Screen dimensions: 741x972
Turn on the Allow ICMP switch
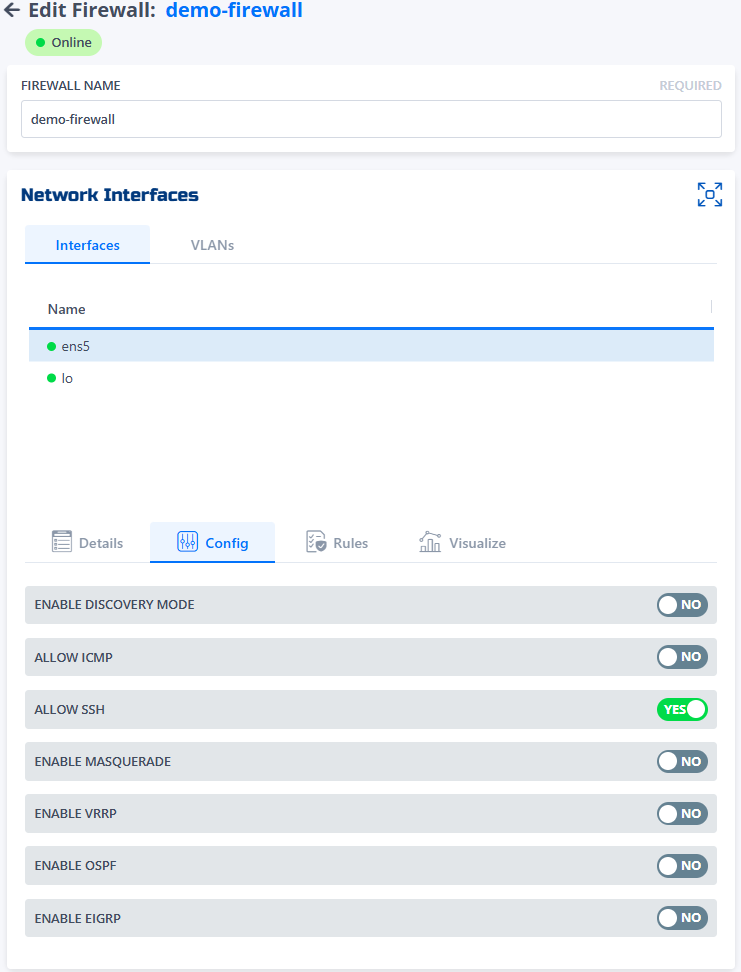[682, 657]
